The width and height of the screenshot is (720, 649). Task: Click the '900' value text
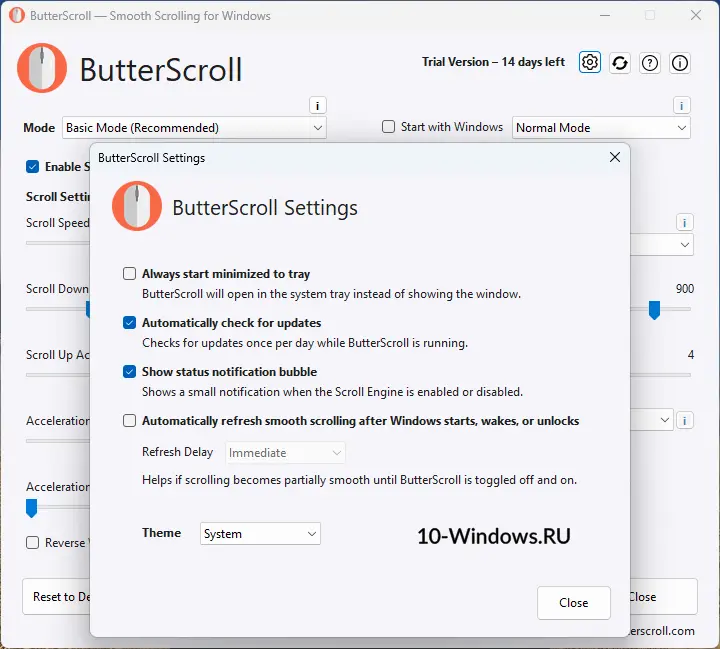[684, 288]
